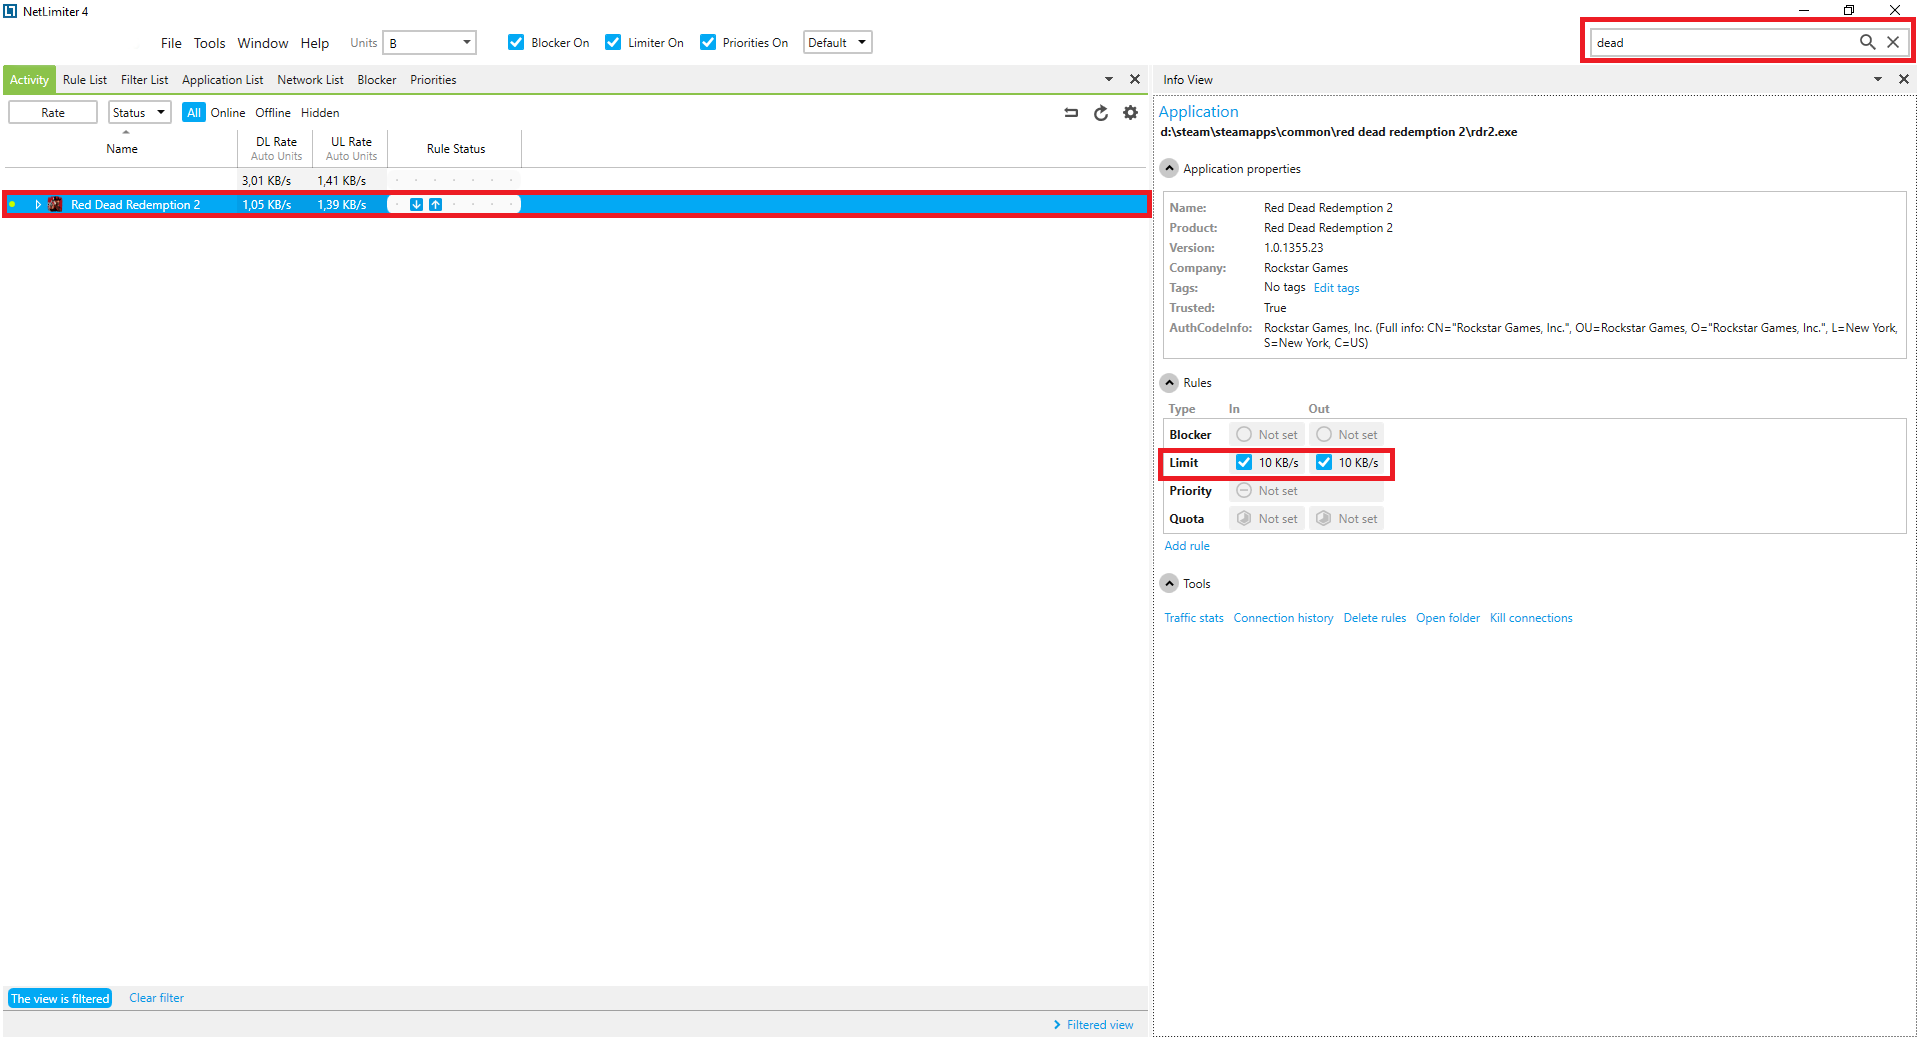Show Hidden applications
Image resolution: width=1920 pixels, height=1039 pixels.
[x=320, y=113]
